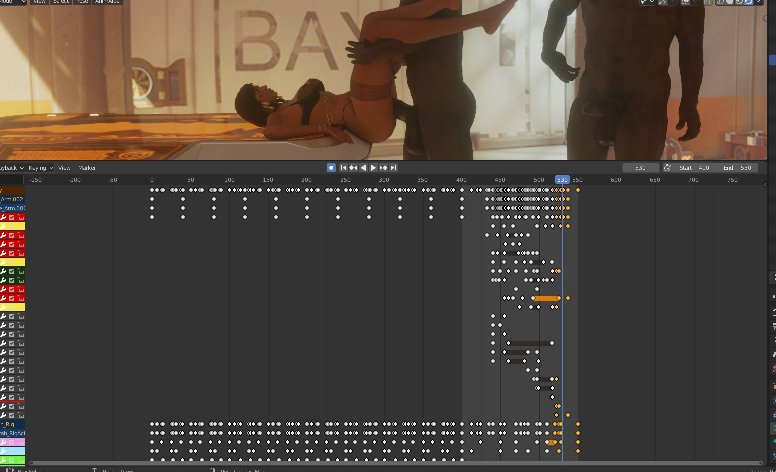Click the 600 label on frame ruler

point(616,180)
